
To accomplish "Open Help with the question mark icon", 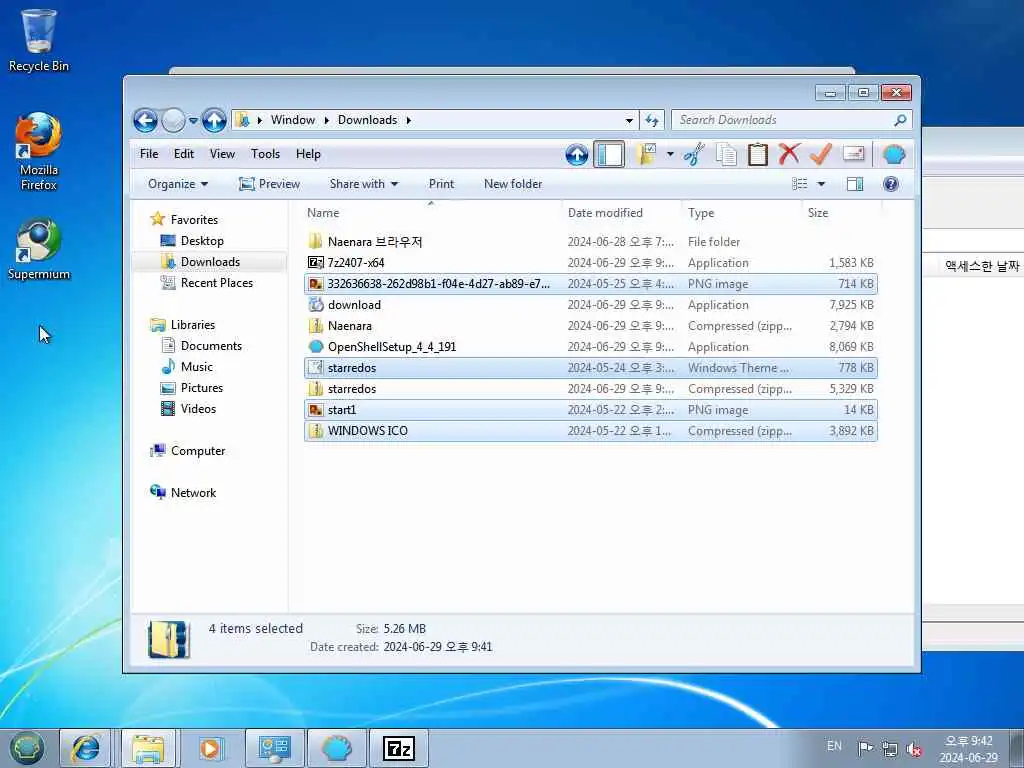I will 891,184.
